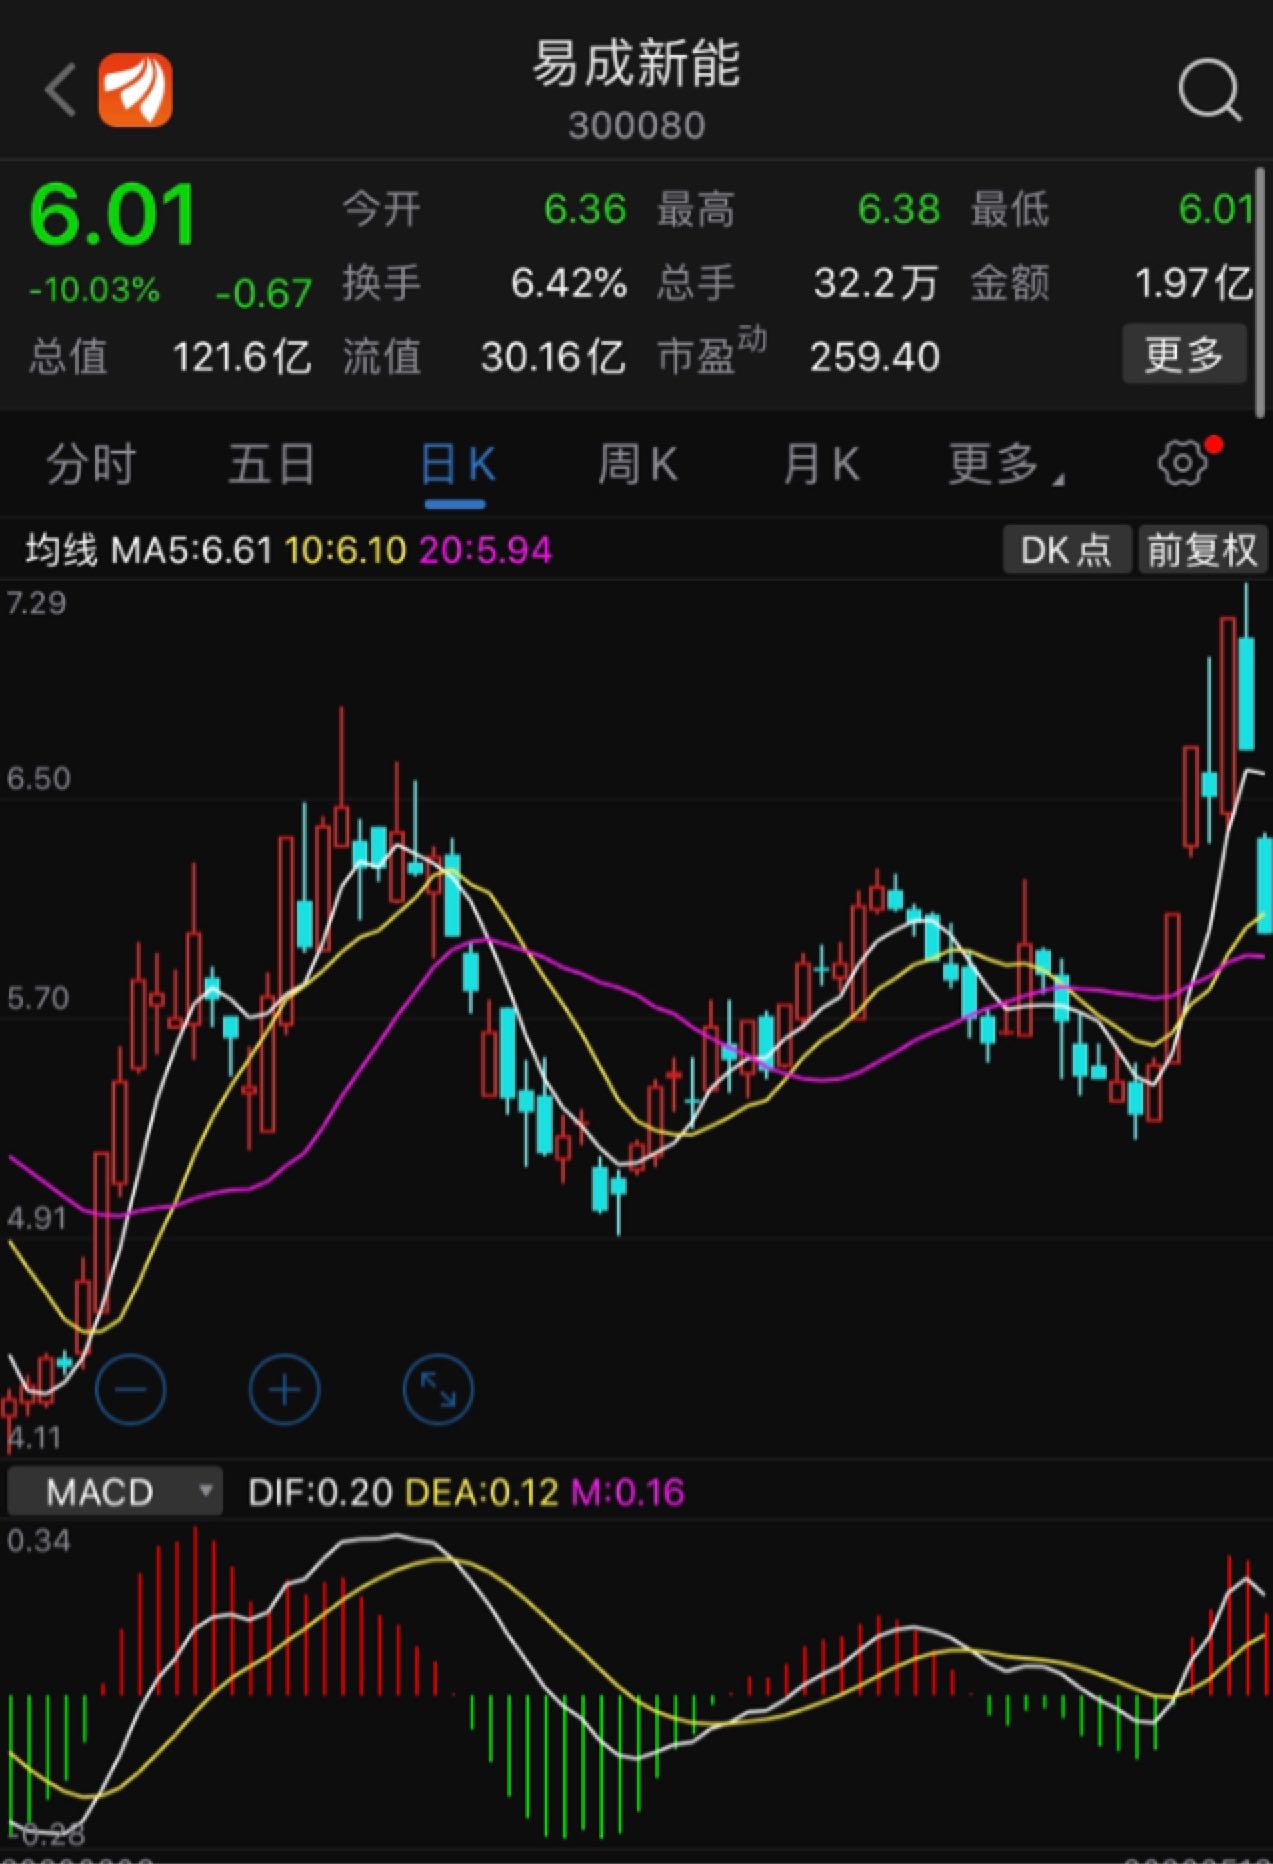Screen dimensions: 1273x1864
Task: Click the 前复权 adjustment button
Action: coord(1202,550)
